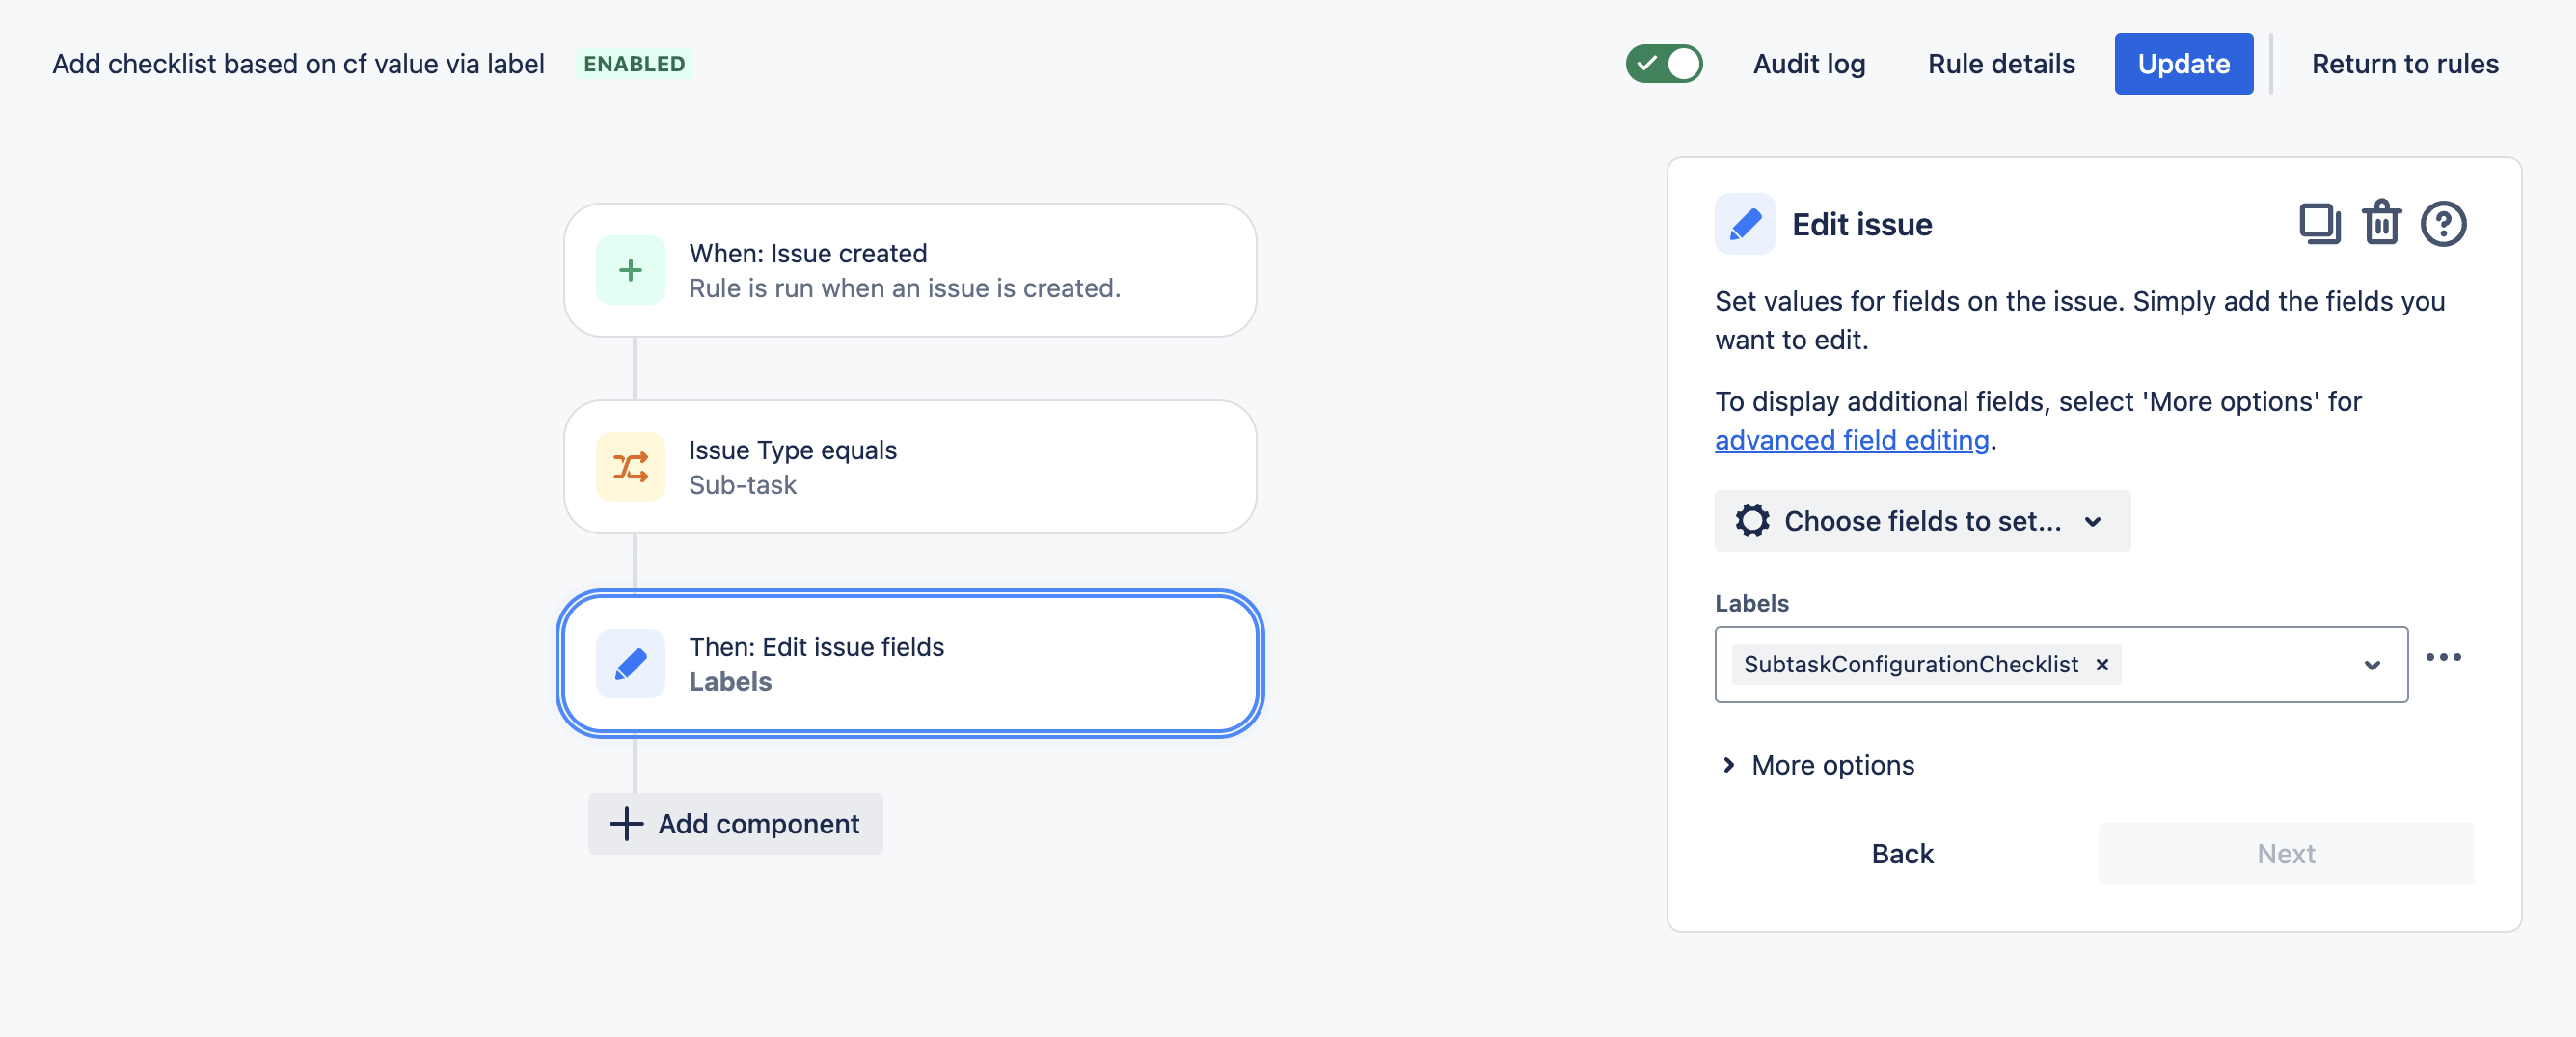Select the Issue Type equals Sub-task condition

[909, 467]
